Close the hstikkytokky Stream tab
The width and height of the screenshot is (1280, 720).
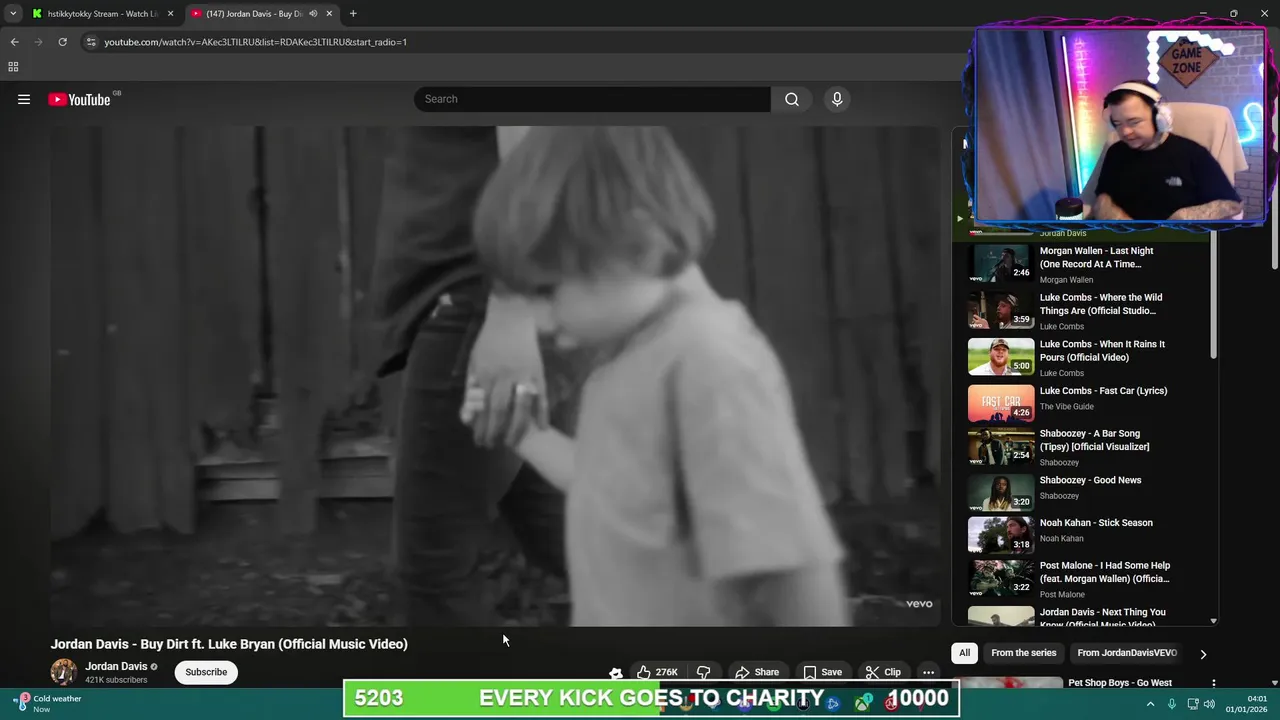(x=170, y=14)
